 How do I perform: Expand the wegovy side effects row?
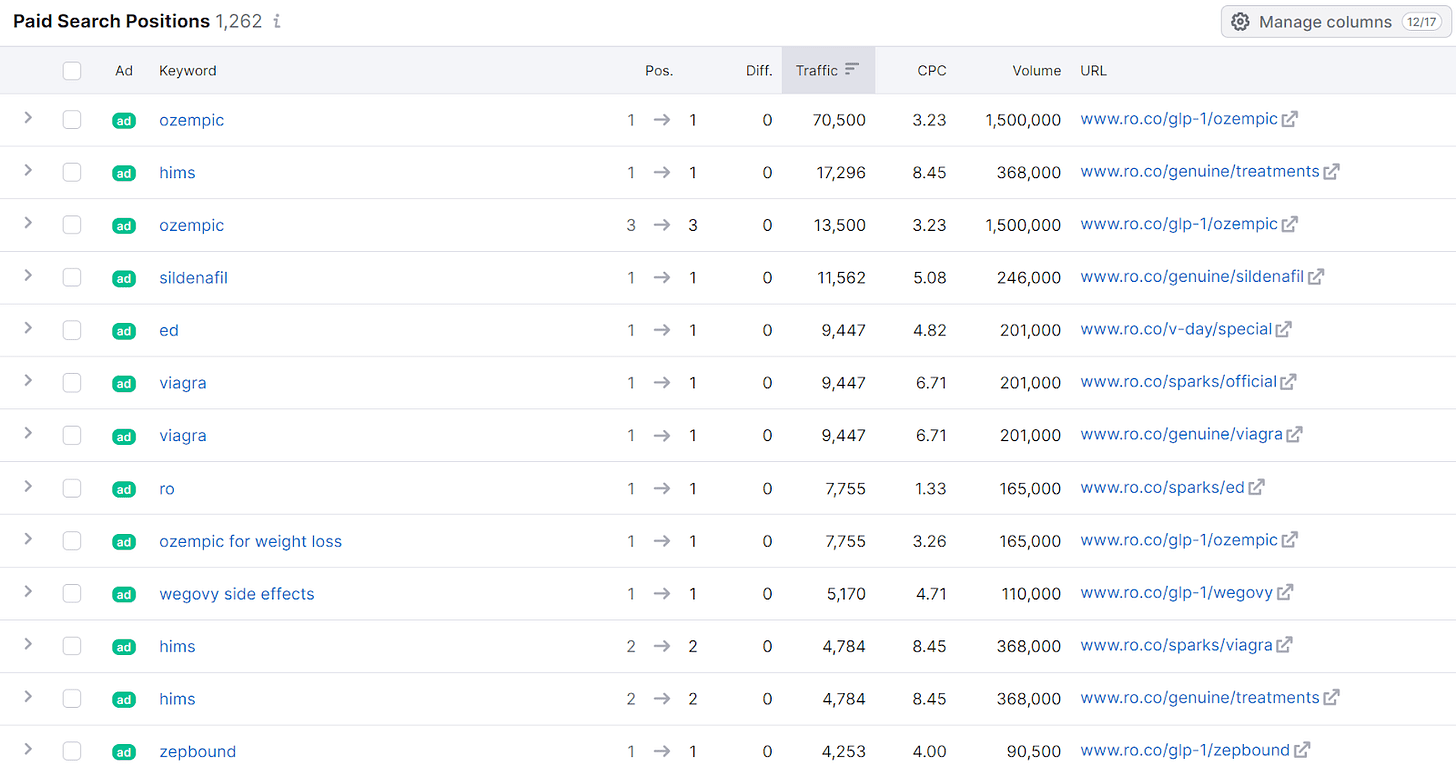point(28,591)
